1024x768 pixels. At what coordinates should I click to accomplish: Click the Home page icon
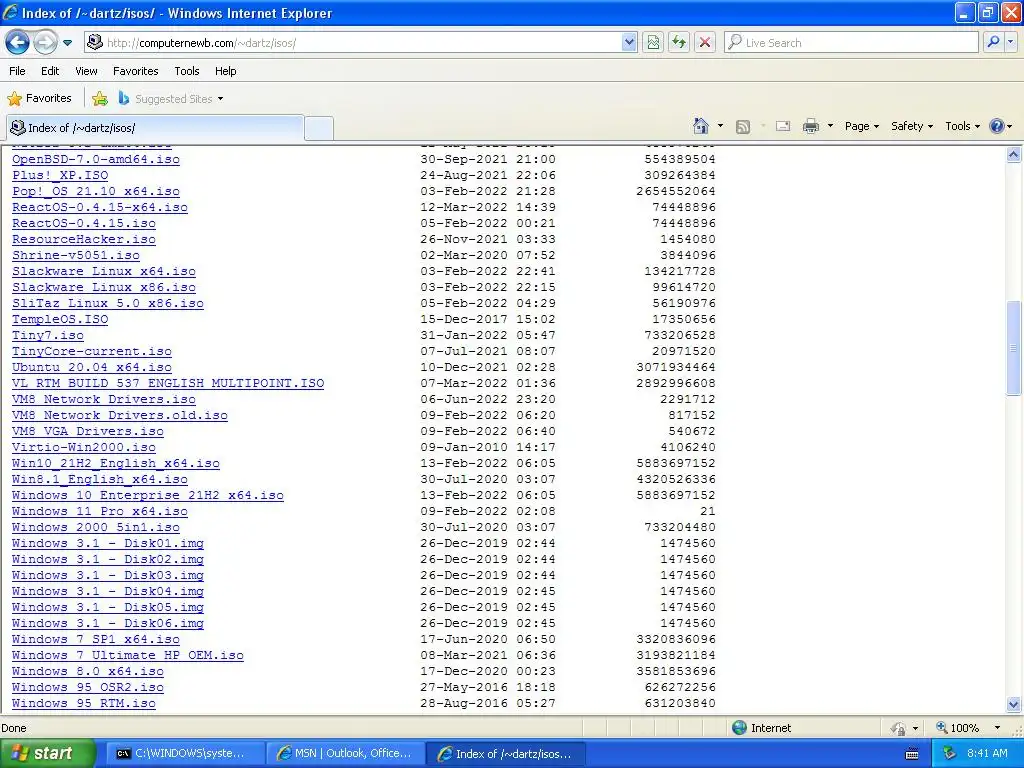[x=701, y=125]
